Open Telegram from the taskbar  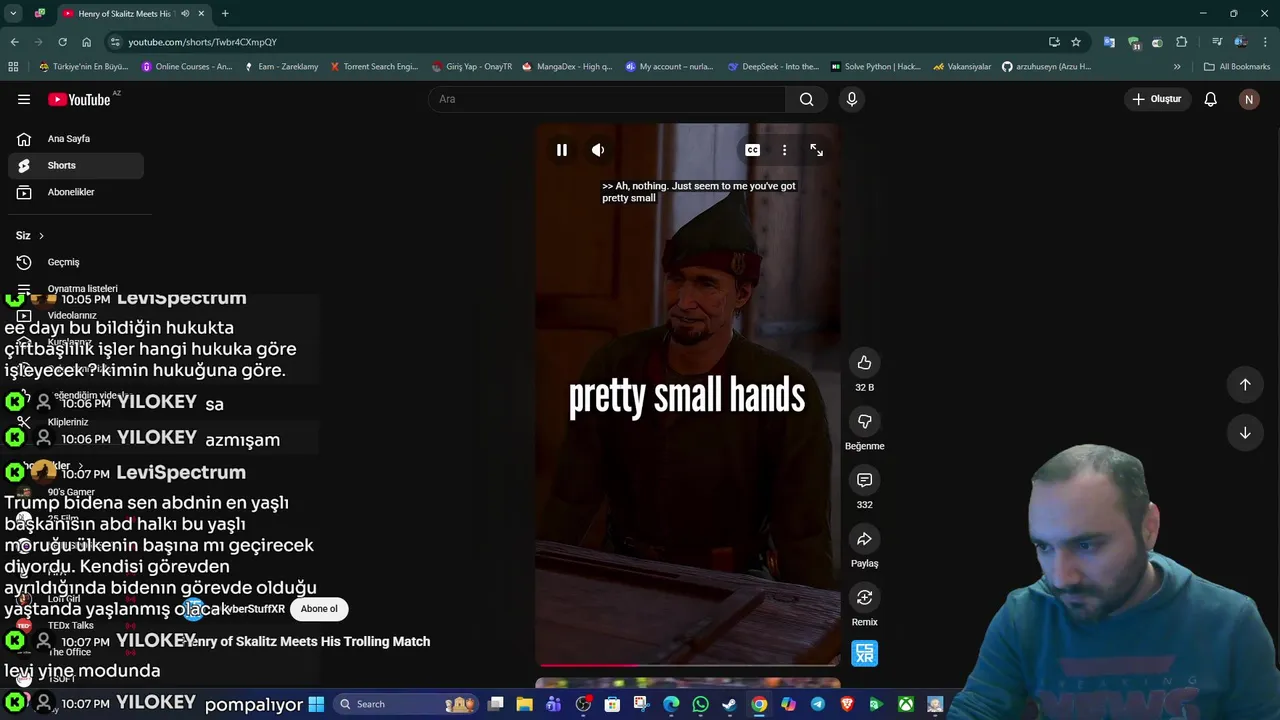tap(818, 704)
